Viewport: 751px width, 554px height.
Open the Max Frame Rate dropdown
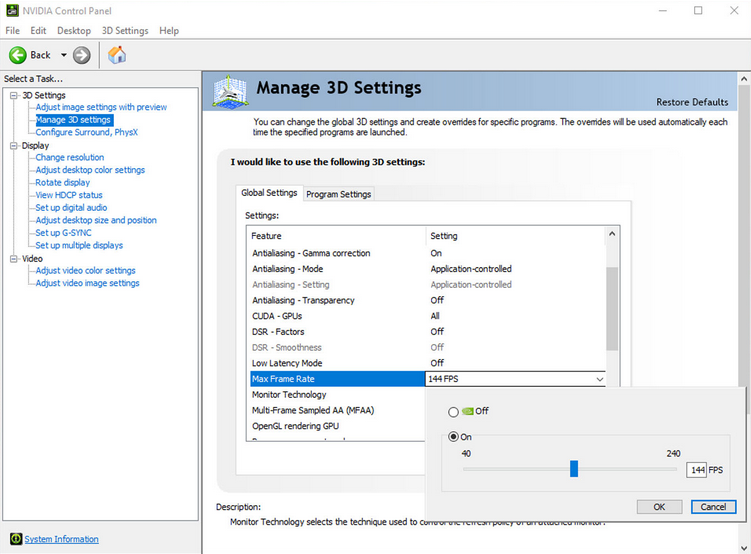click(599, 379)
